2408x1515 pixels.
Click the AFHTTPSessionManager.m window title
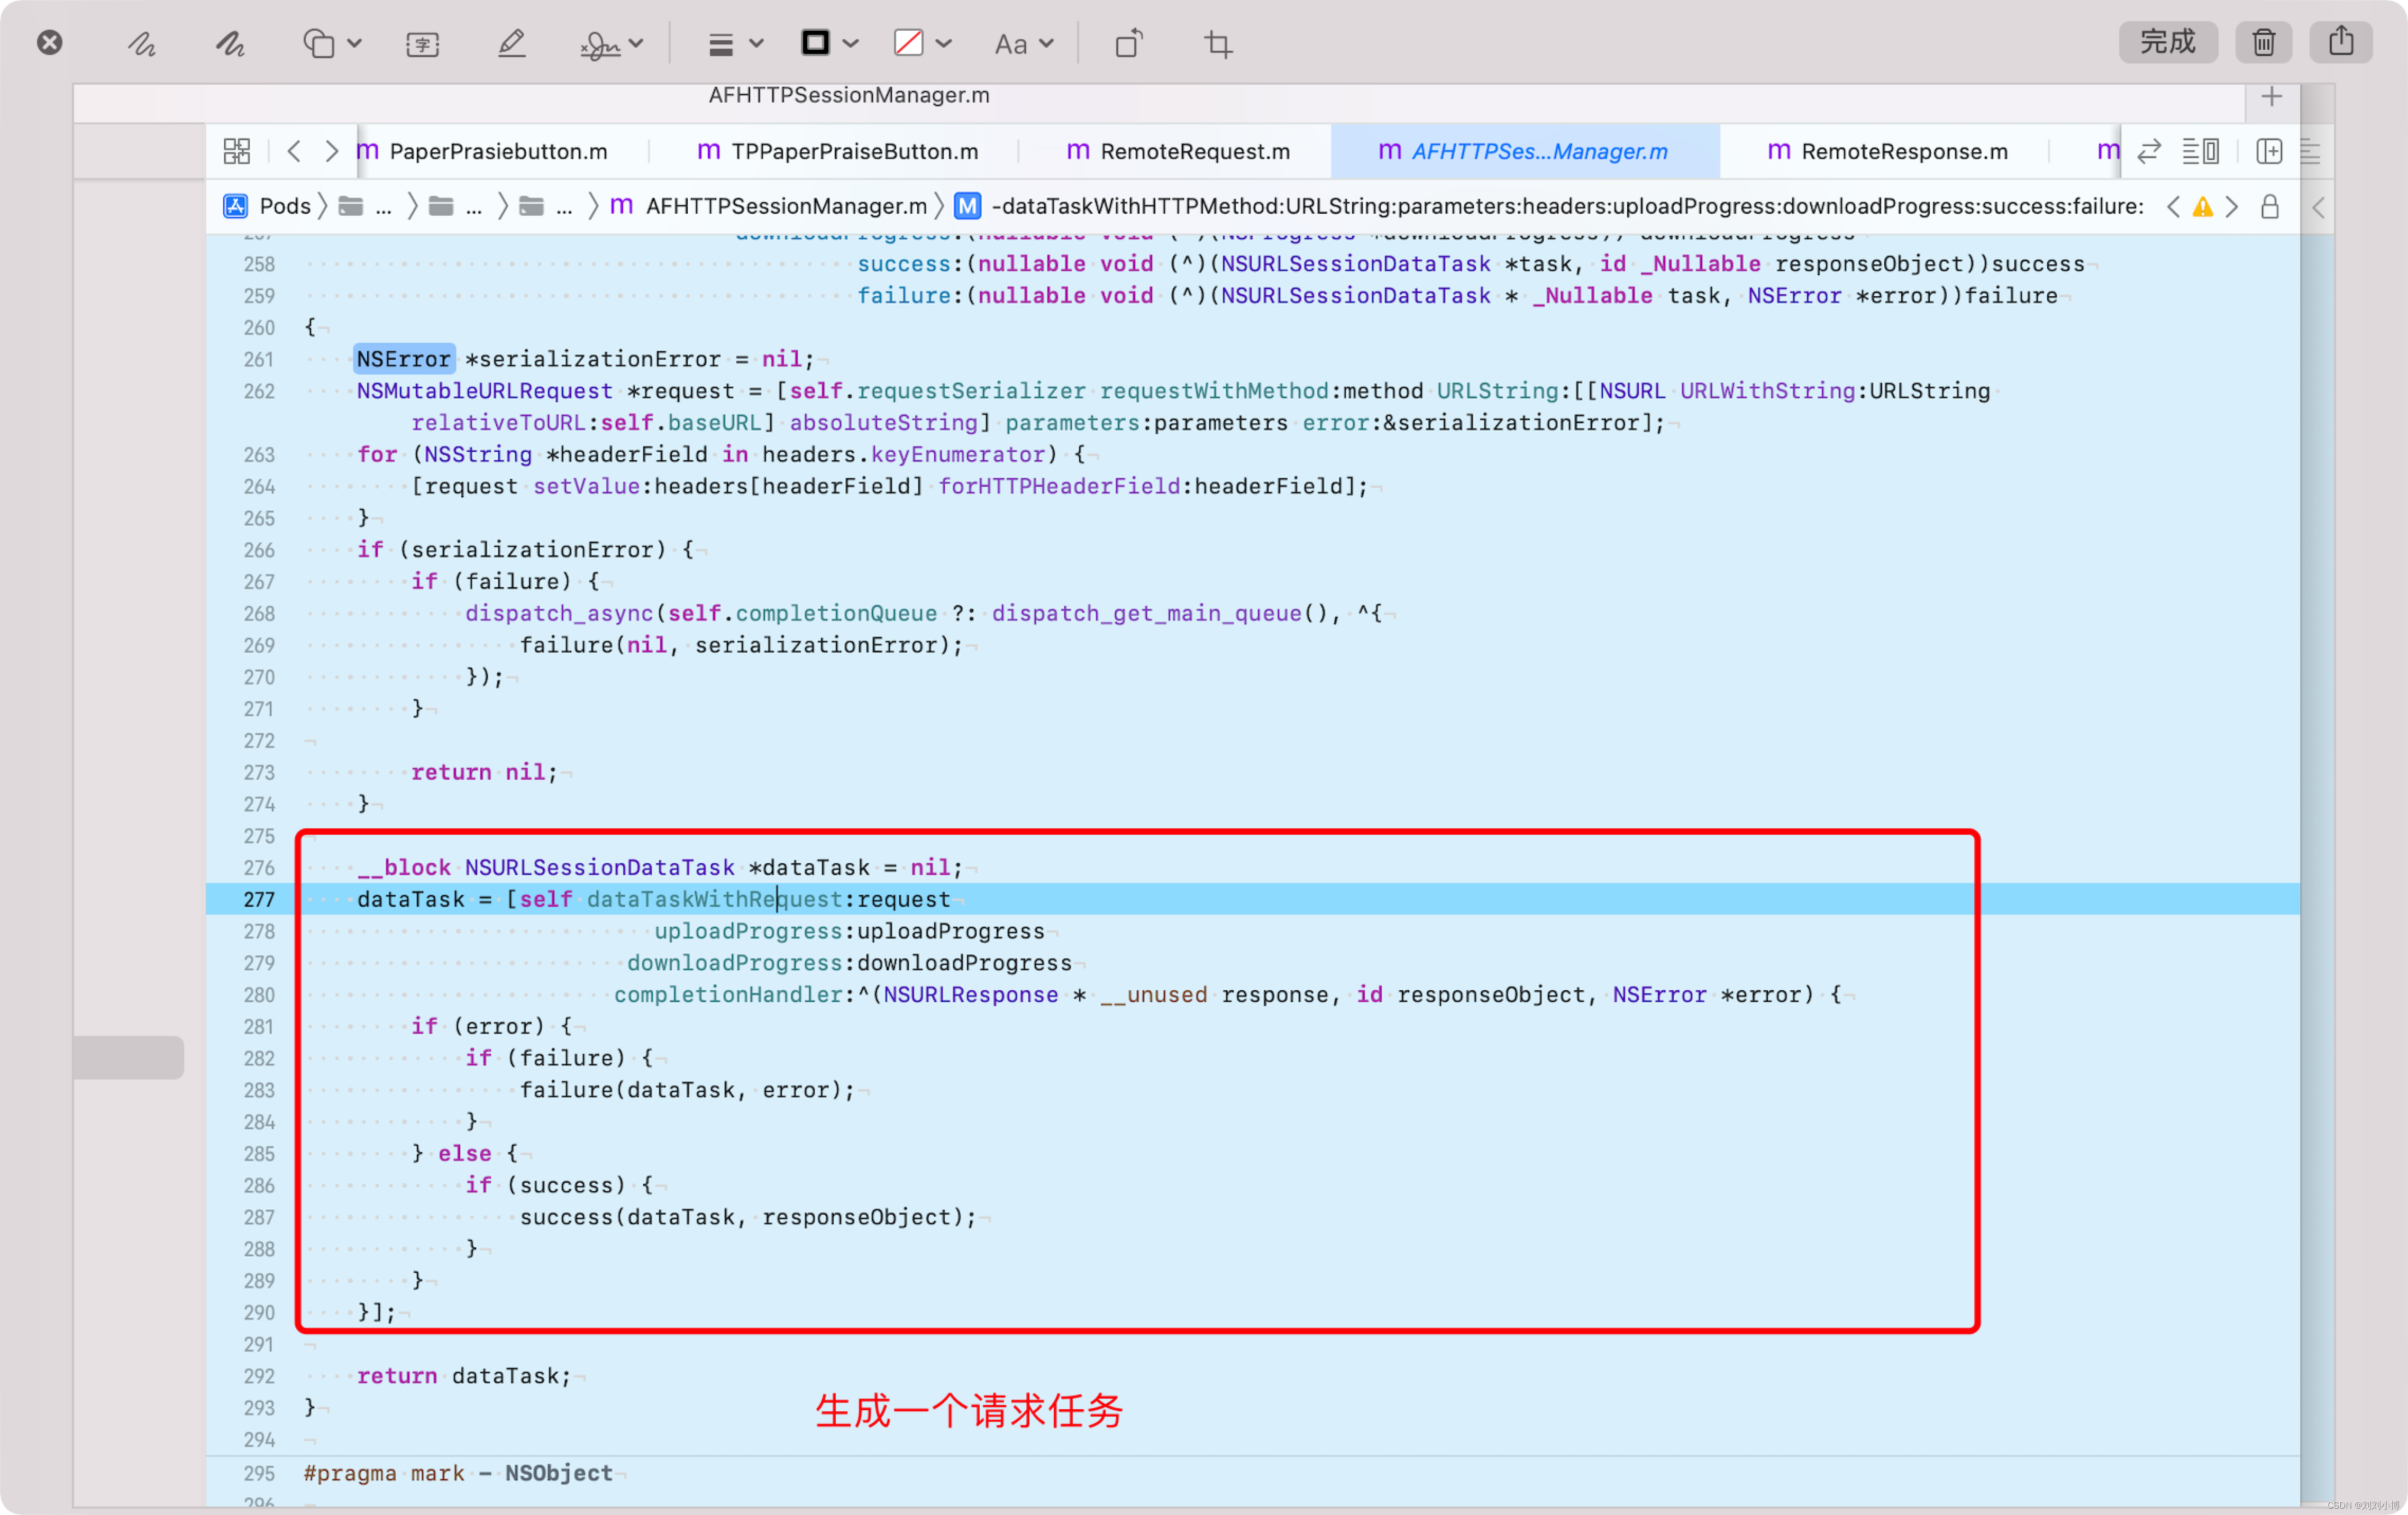coord(849,95)
